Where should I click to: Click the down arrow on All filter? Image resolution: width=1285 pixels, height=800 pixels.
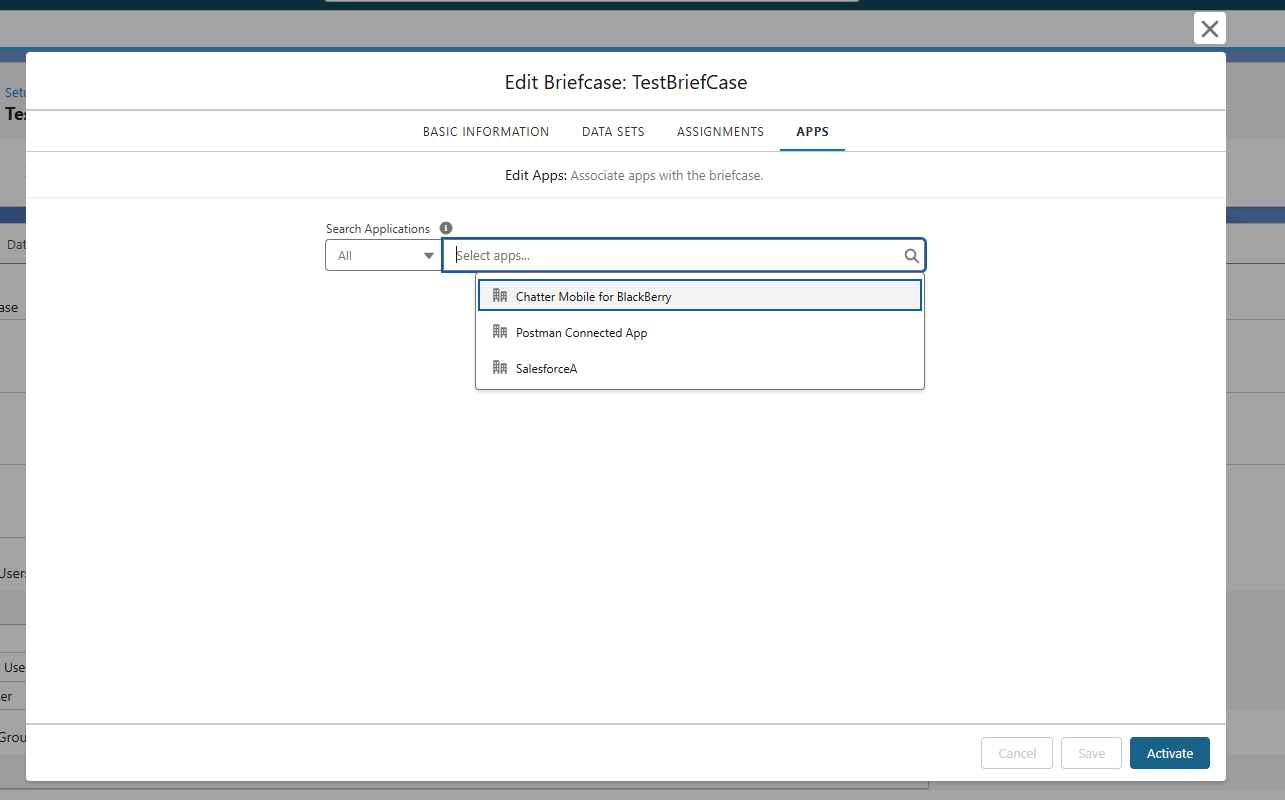[428, 256]
